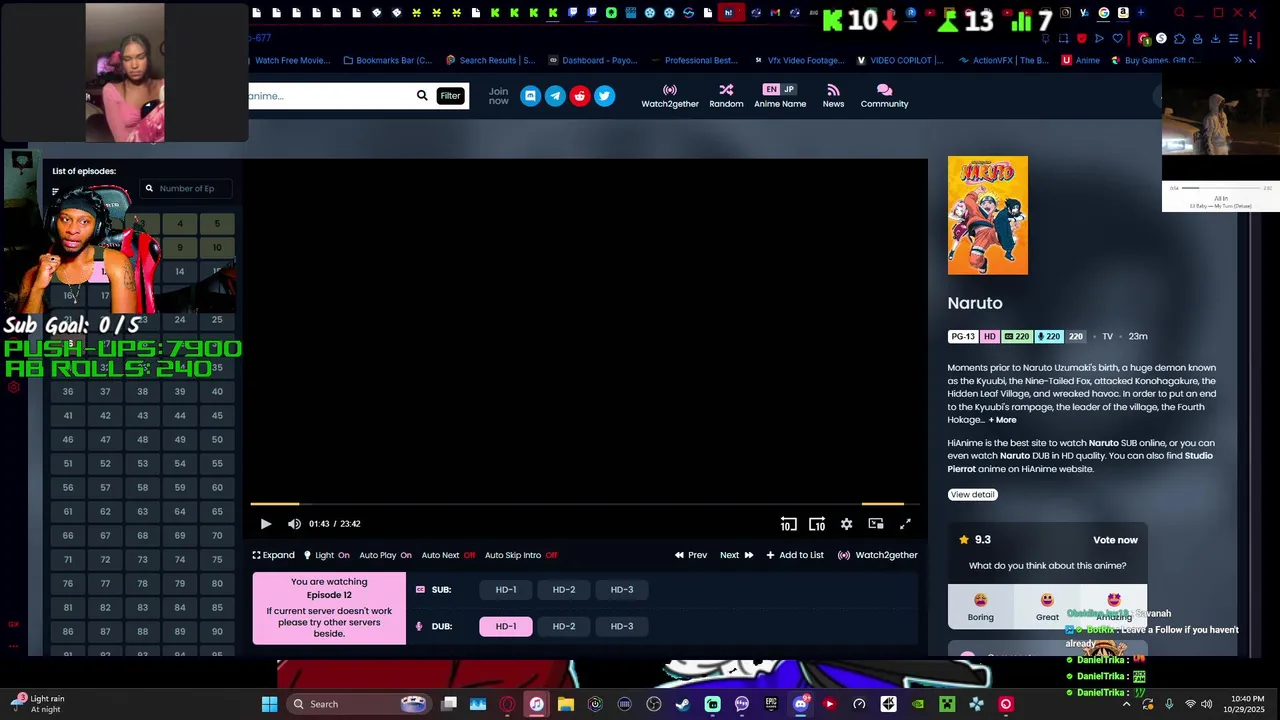
Task: Select DUB server HD-2
Action: (x=564, y=626)
